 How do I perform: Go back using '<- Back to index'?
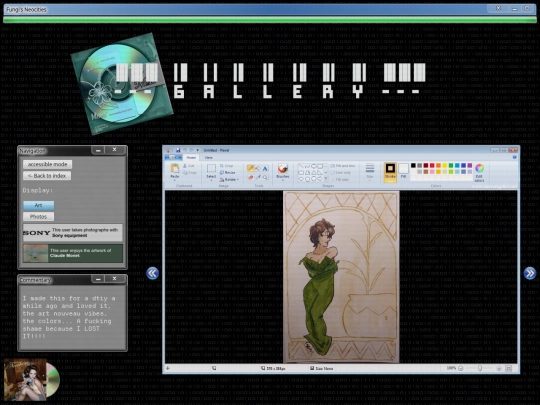(47, 176)
